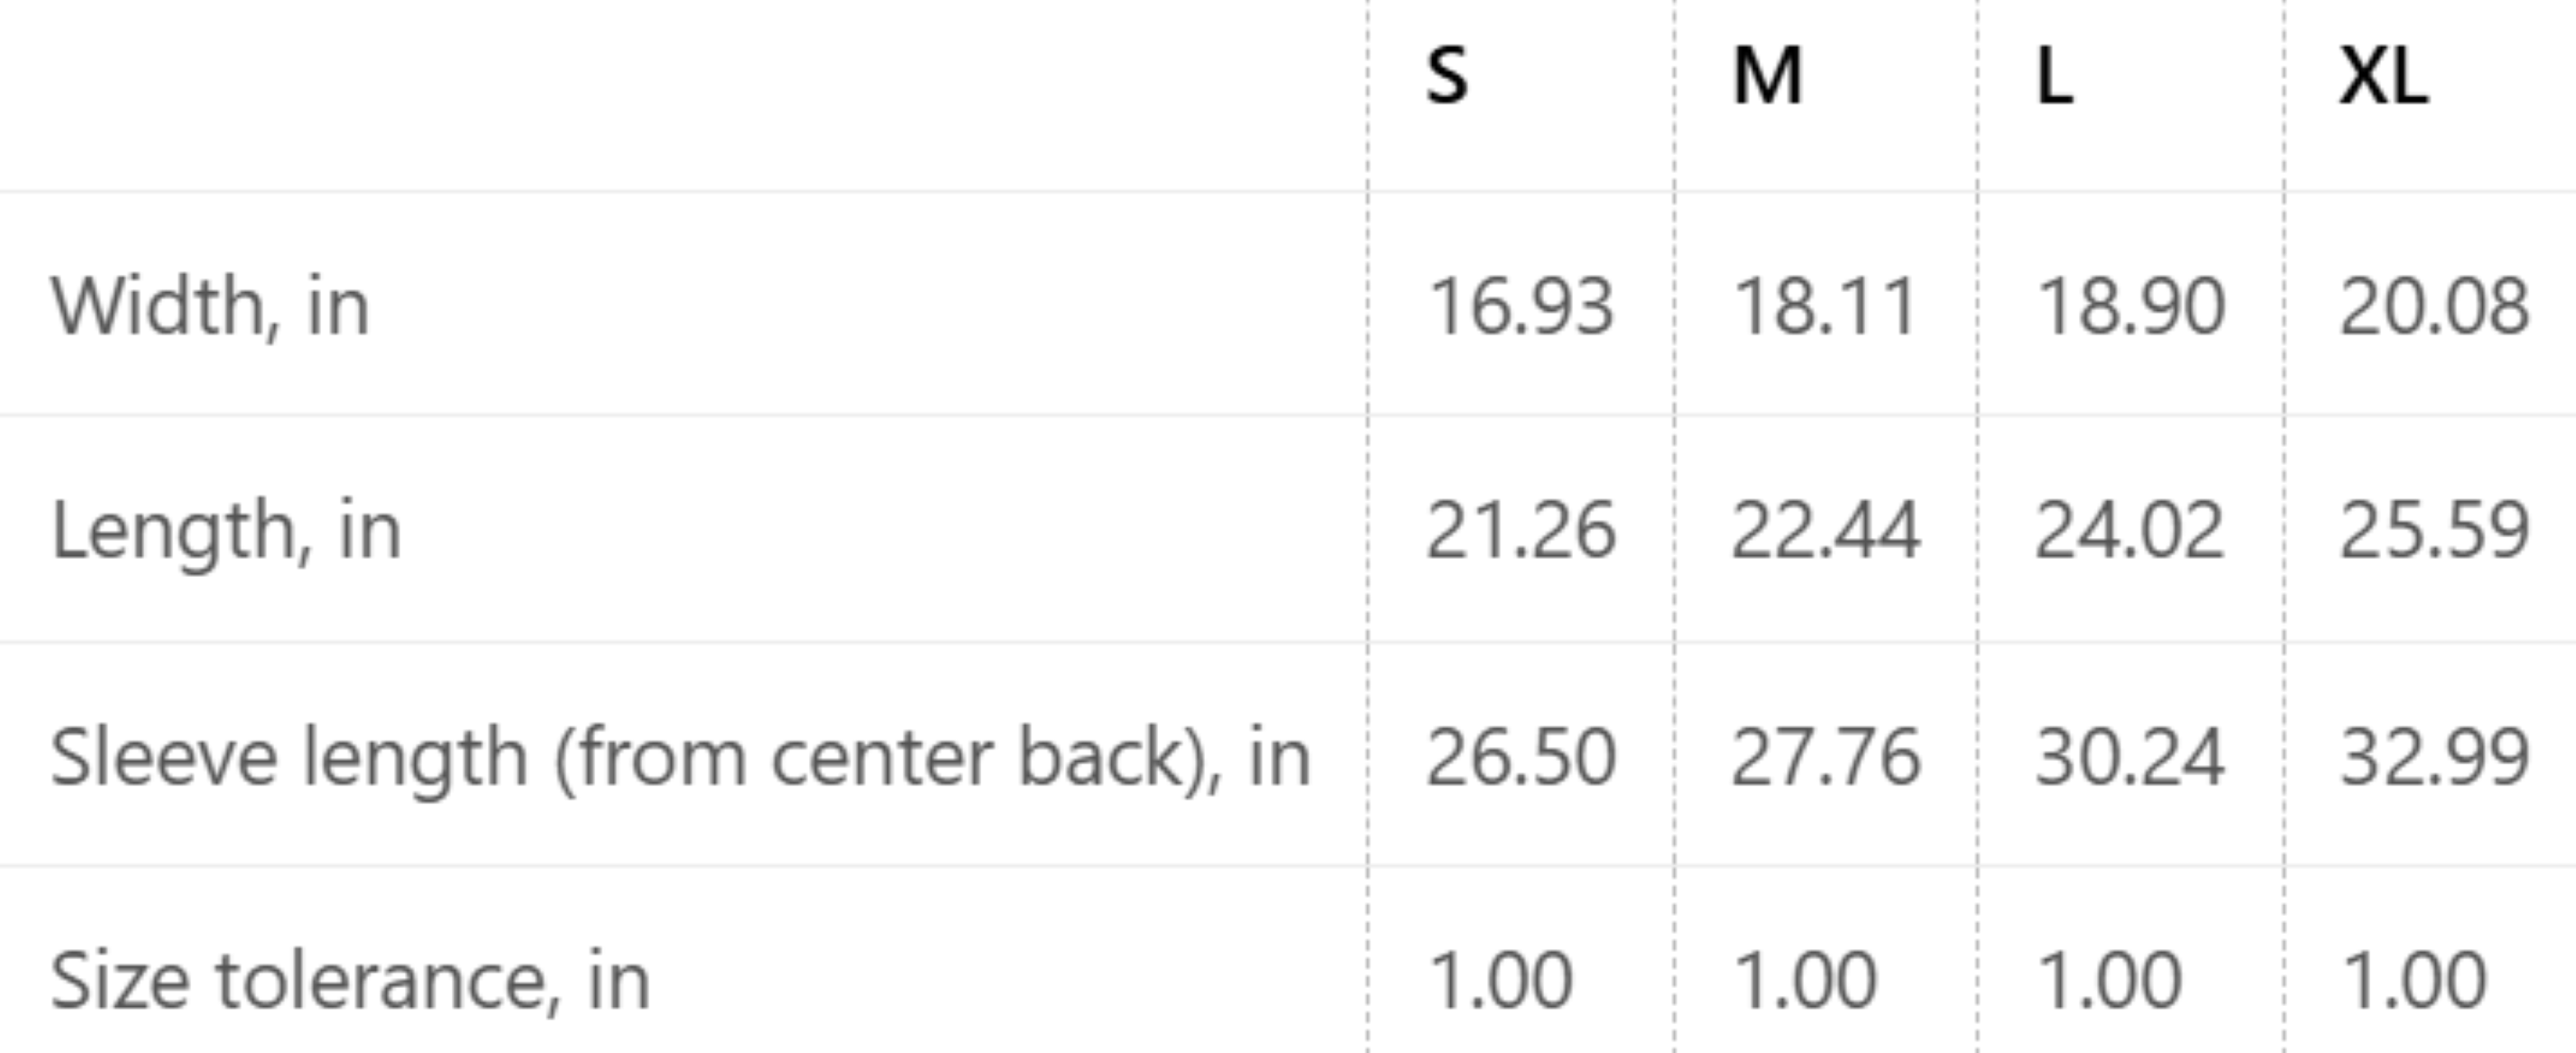Click sleeve length value 27.76
2576x1053 pixels.
pos(1825,757)
